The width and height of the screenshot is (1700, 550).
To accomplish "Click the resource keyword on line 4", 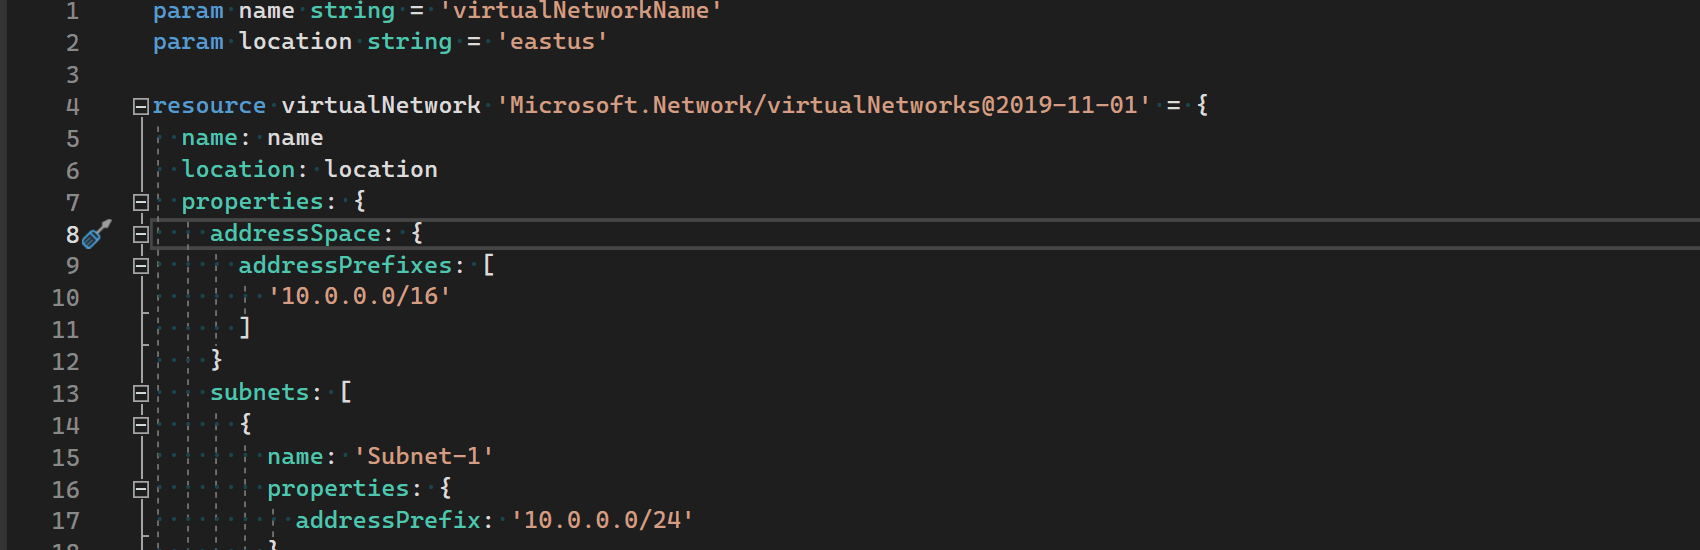I will [209, 105].
